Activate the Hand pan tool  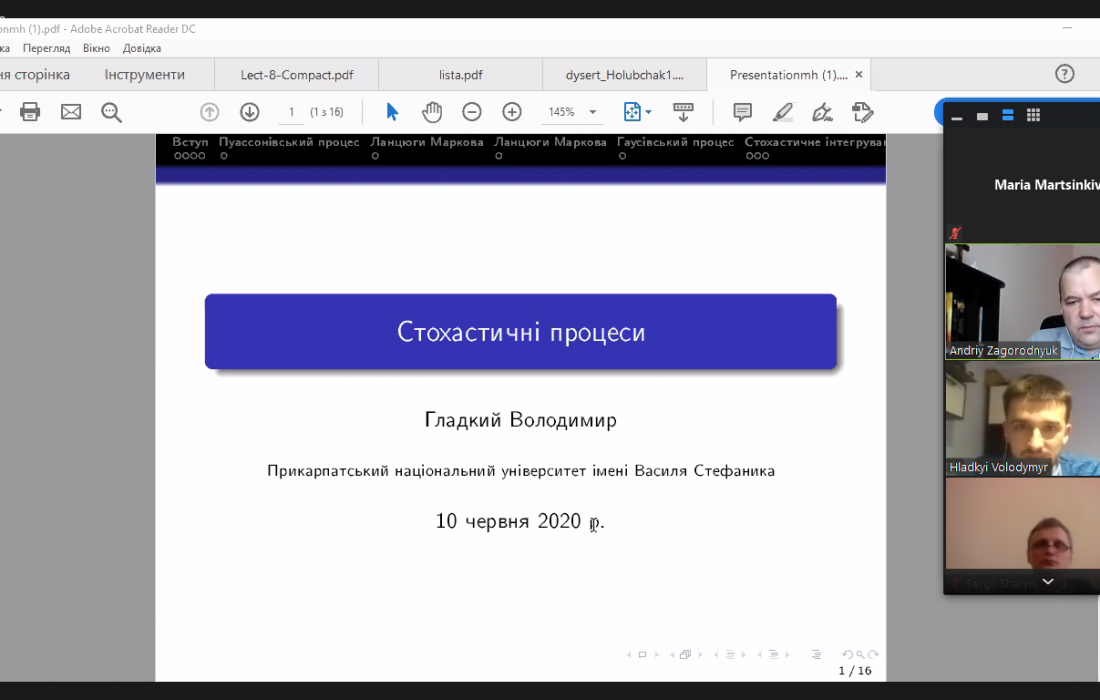click(431, 112)
